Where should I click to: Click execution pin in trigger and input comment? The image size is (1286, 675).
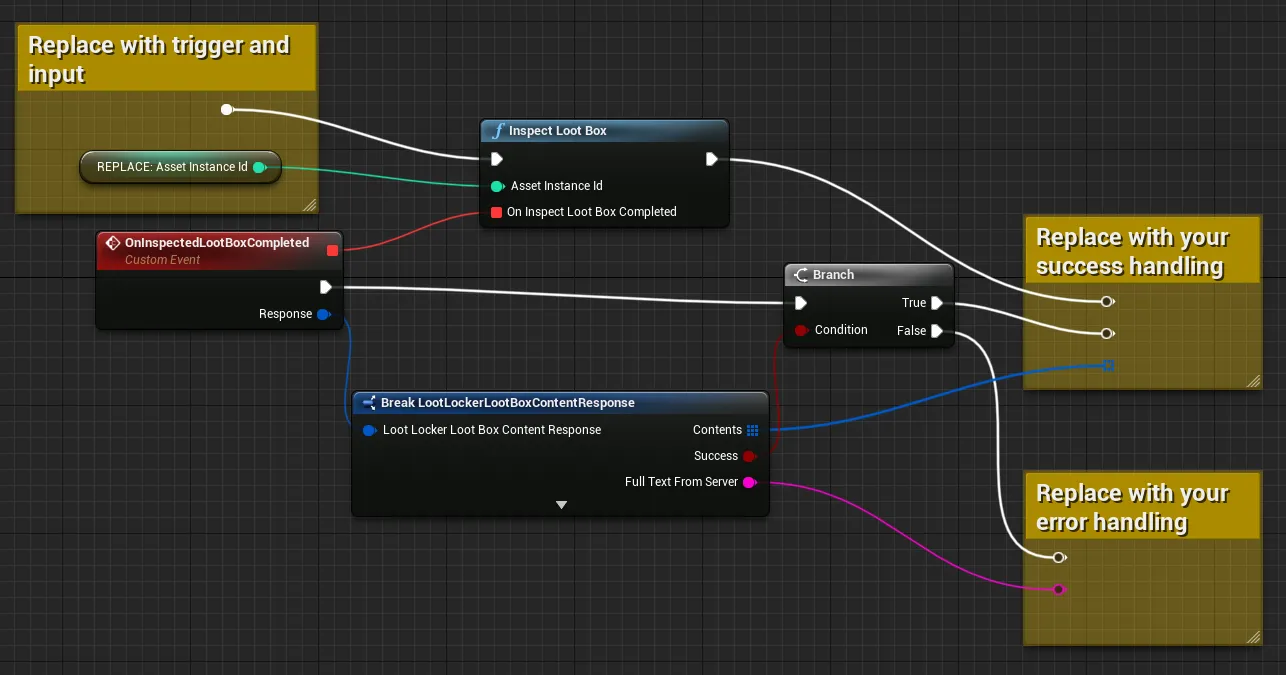[227, 109]
